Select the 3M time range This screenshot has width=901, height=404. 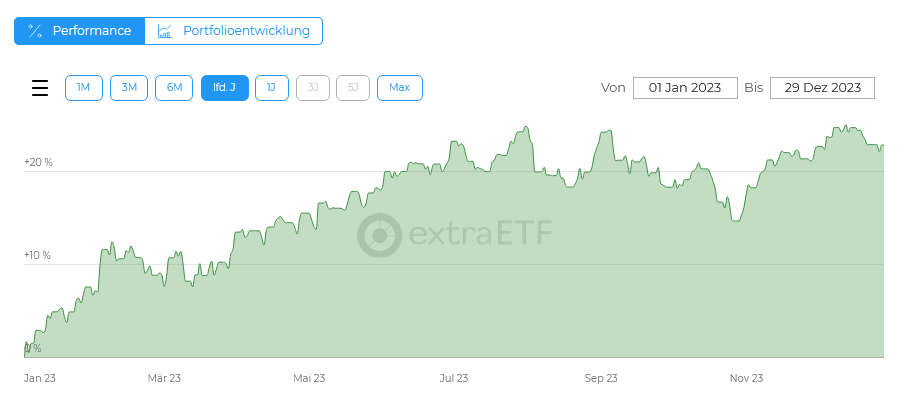point(129,88)
